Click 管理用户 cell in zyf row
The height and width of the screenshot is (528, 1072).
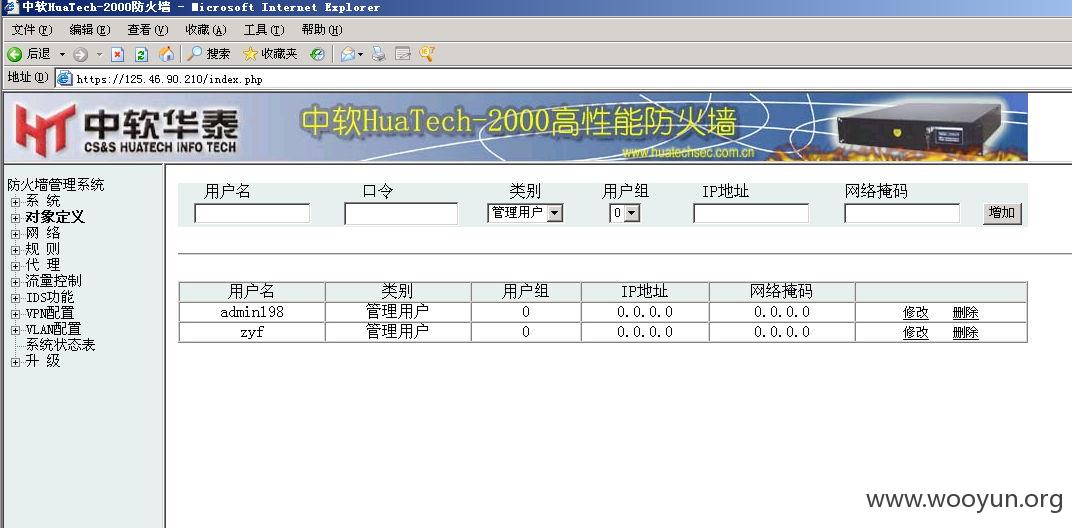398,332
